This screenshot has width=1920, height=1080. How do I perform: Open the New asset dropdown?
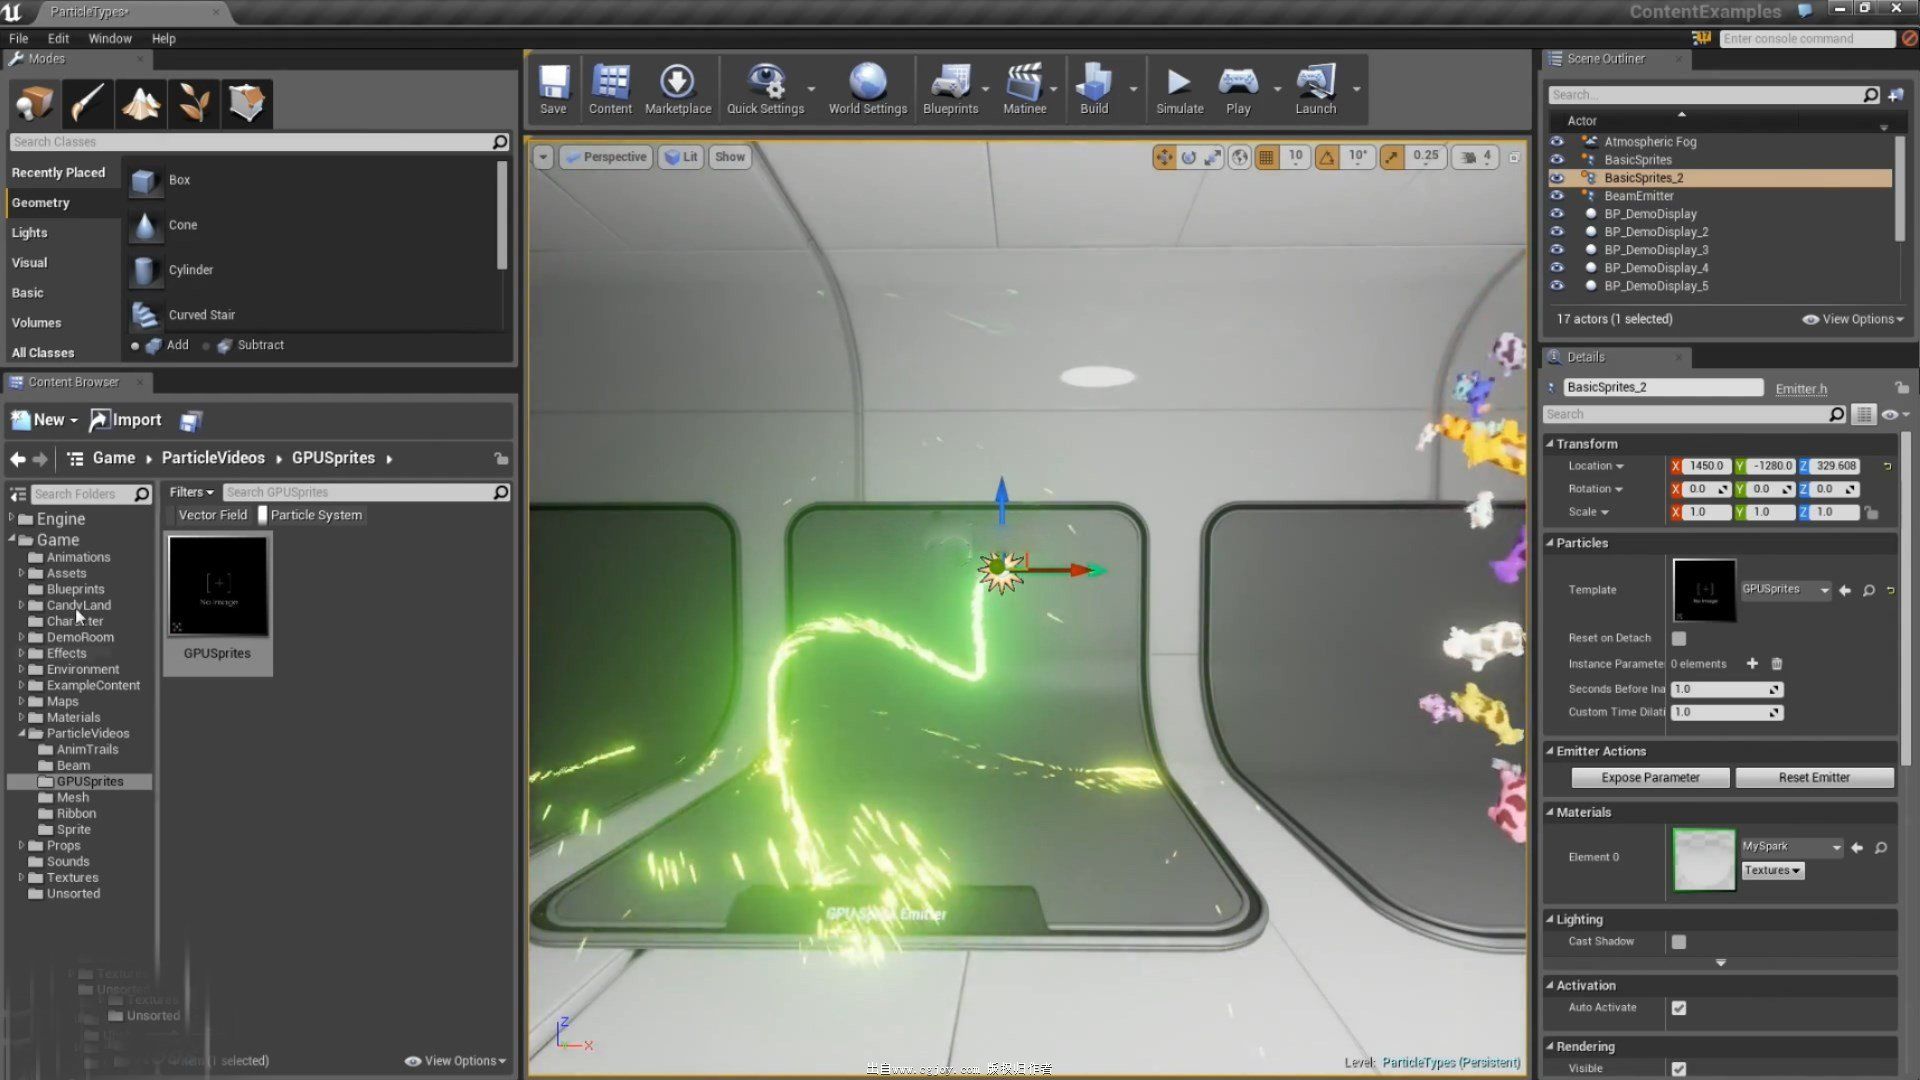[44, 421]
